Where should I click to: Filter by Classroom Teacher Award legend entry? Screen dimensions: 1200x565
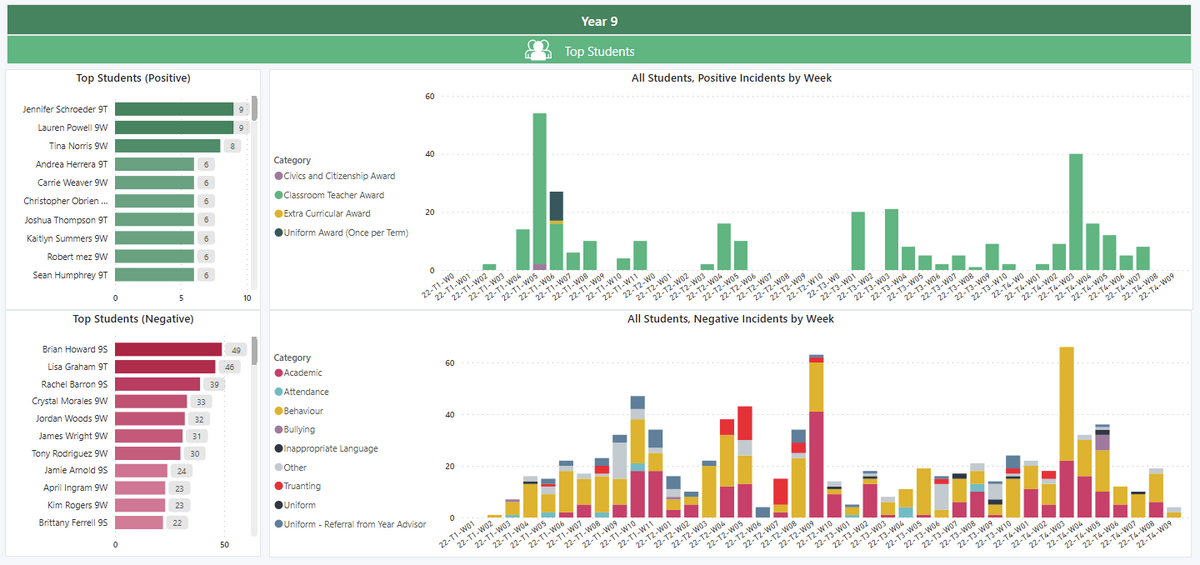pyautogui.click(x=333, y=195)
